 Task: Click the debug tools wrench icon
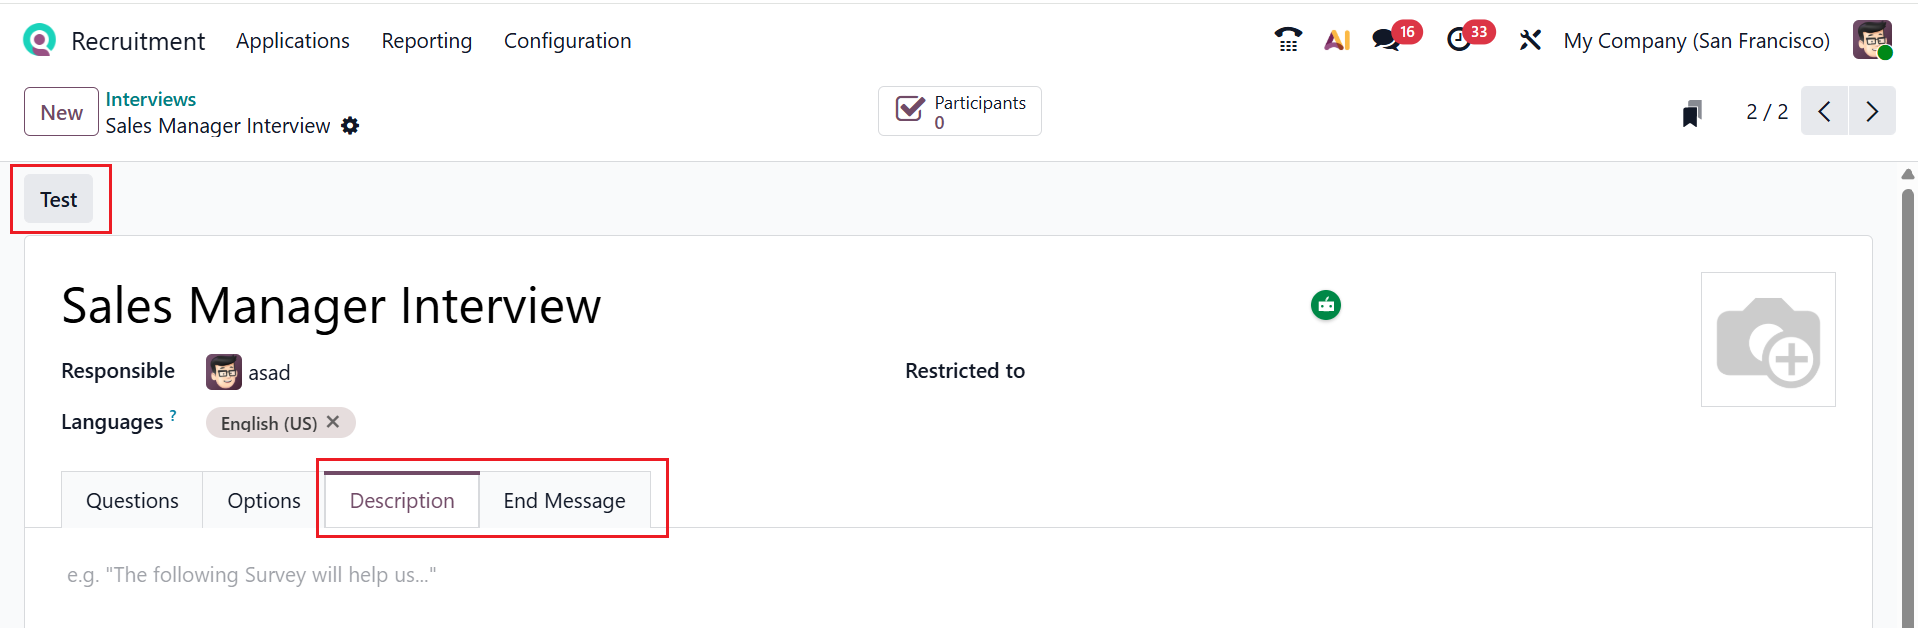[x=1530, y=40]
